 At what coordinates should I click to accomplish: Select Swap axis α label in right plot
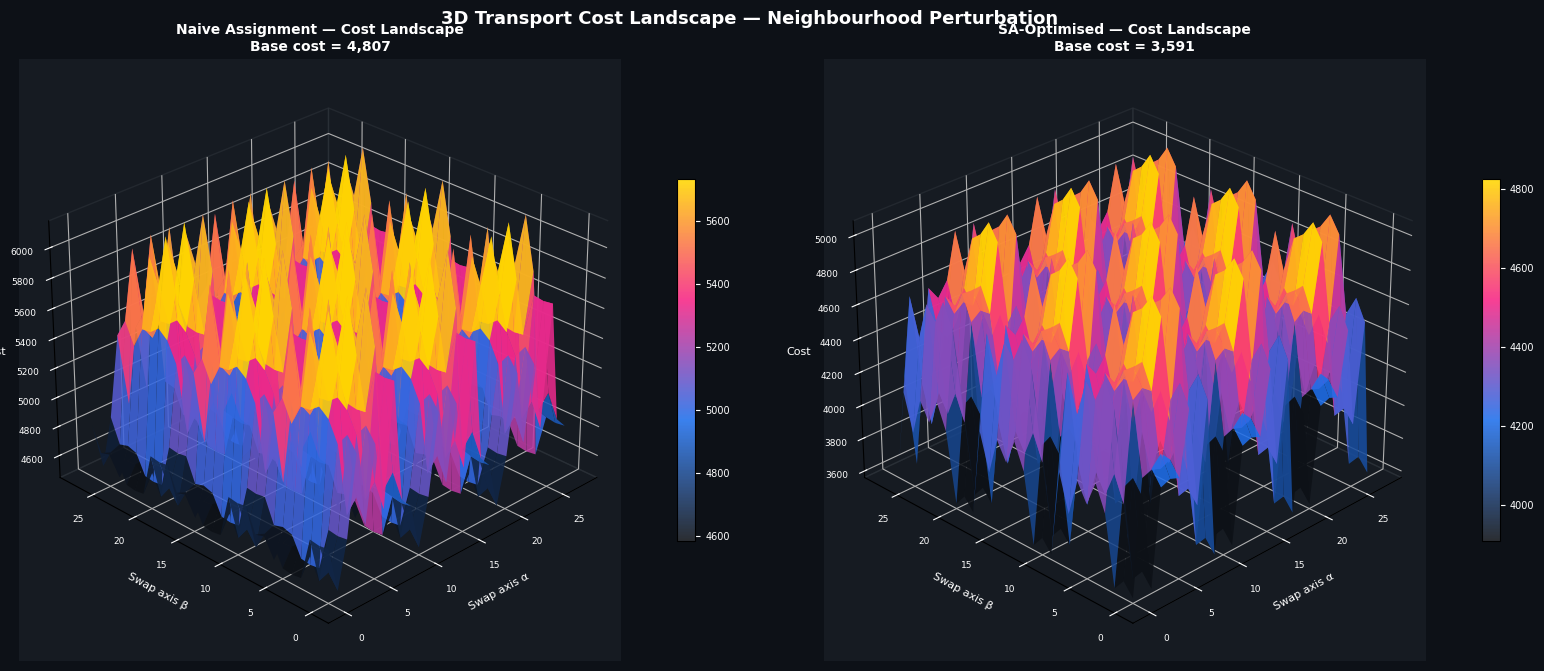pyautogui.click(x=1303, y=591)
